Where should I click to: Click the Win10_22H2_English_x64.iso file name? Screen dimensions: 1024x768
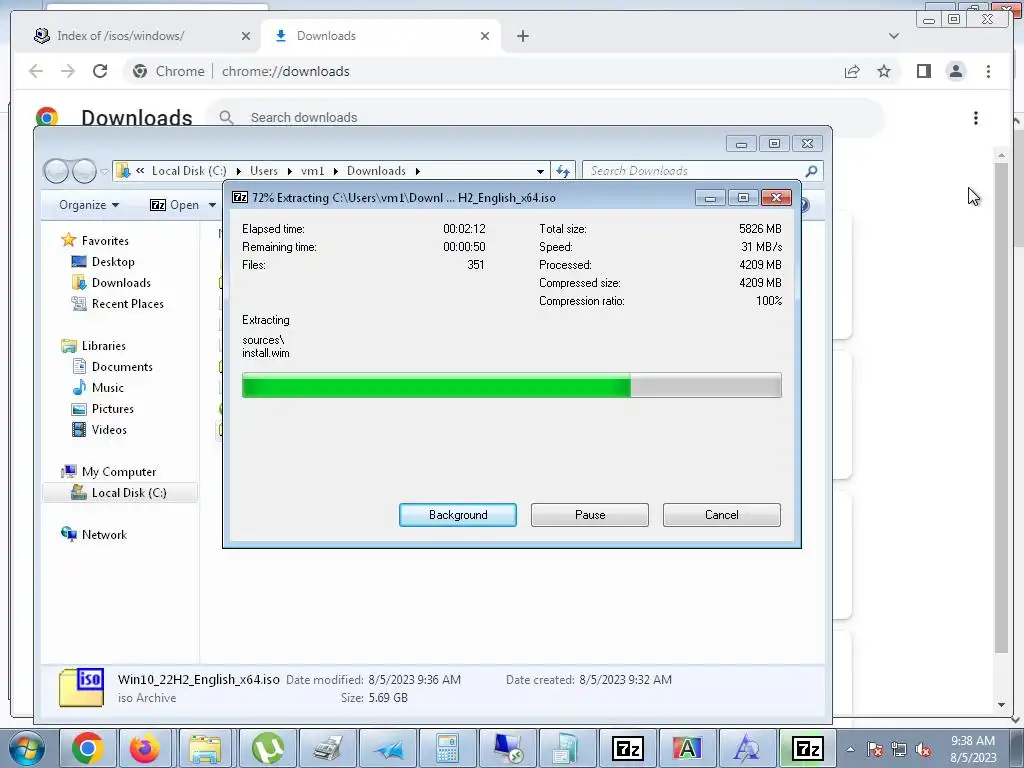coord(199,679)
